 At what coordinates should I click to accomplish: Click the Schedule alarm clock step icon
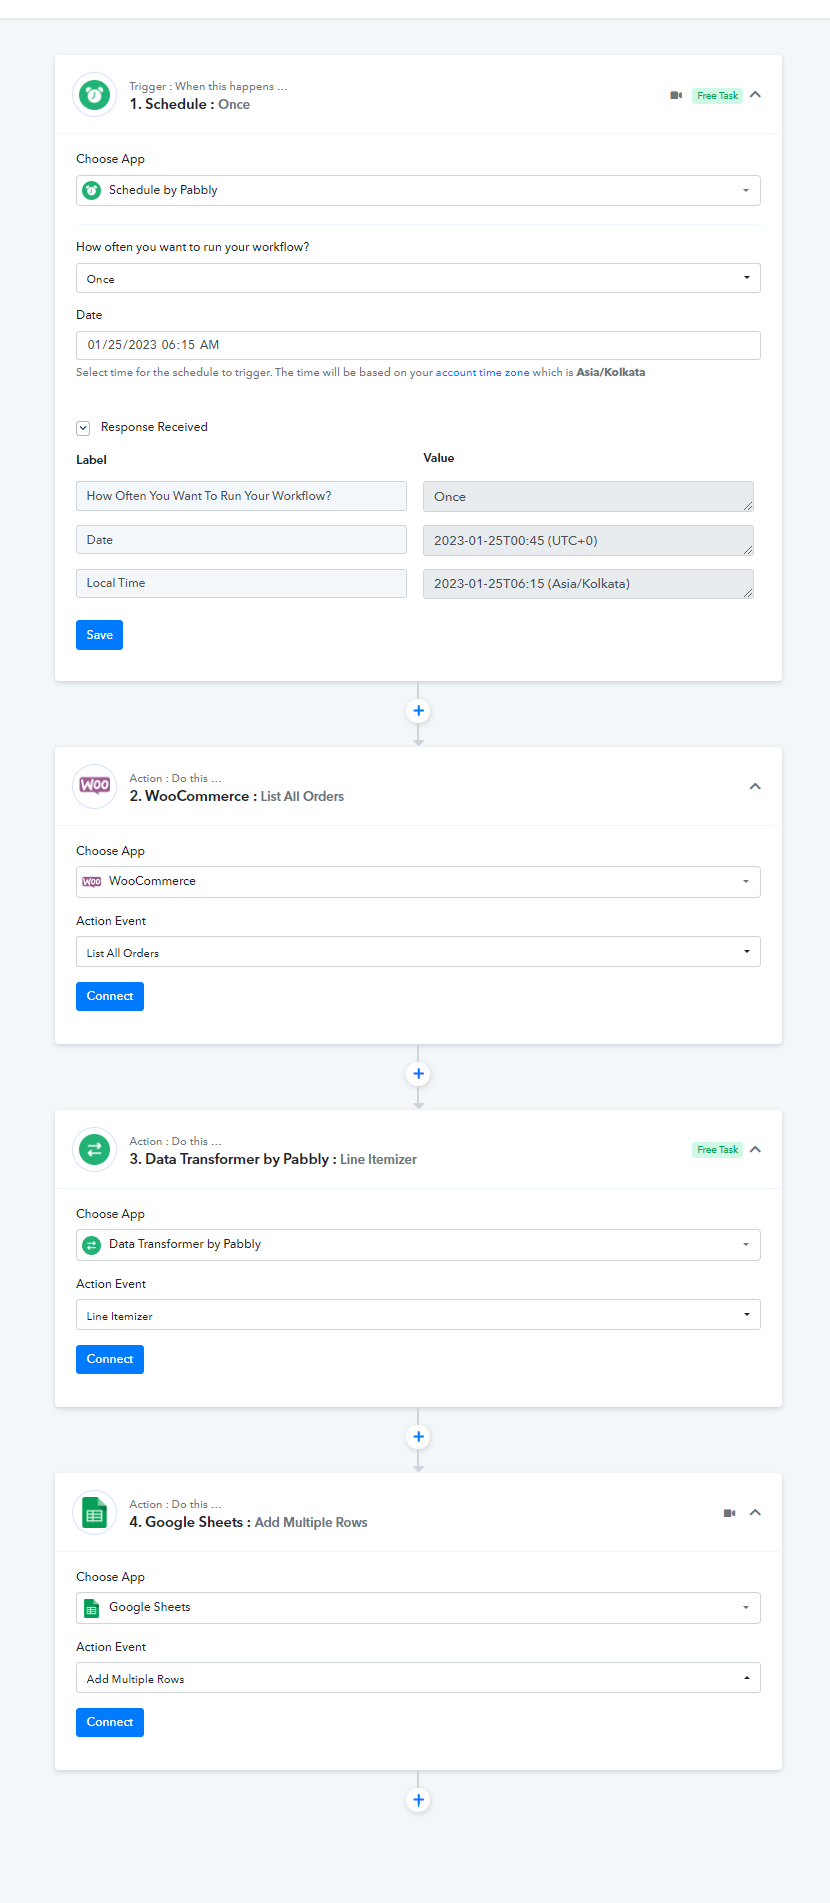[x=95, y=96]
